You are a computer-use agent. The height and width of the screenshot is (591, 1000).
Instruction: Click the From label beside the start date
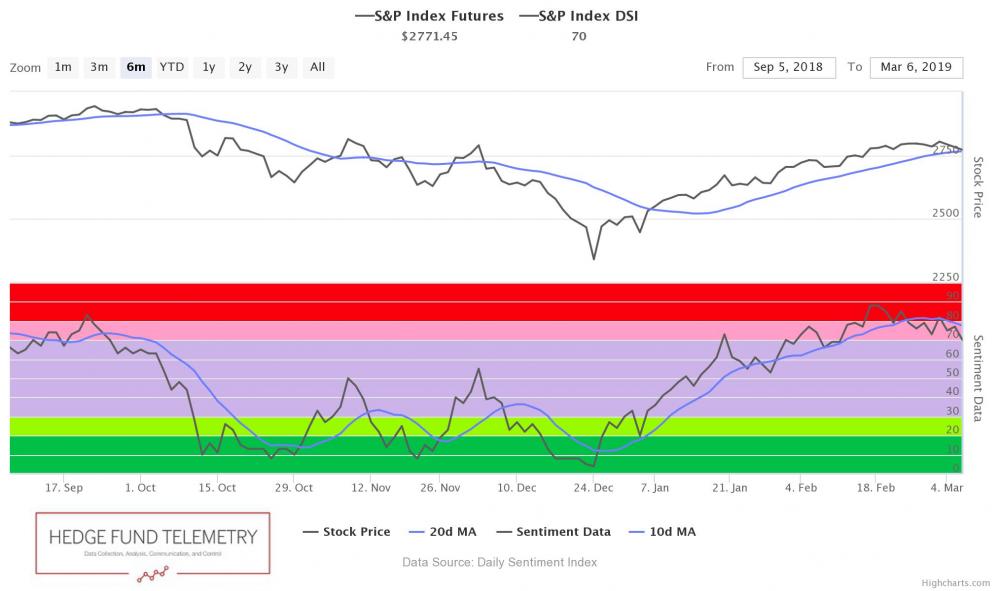point(720,67)
